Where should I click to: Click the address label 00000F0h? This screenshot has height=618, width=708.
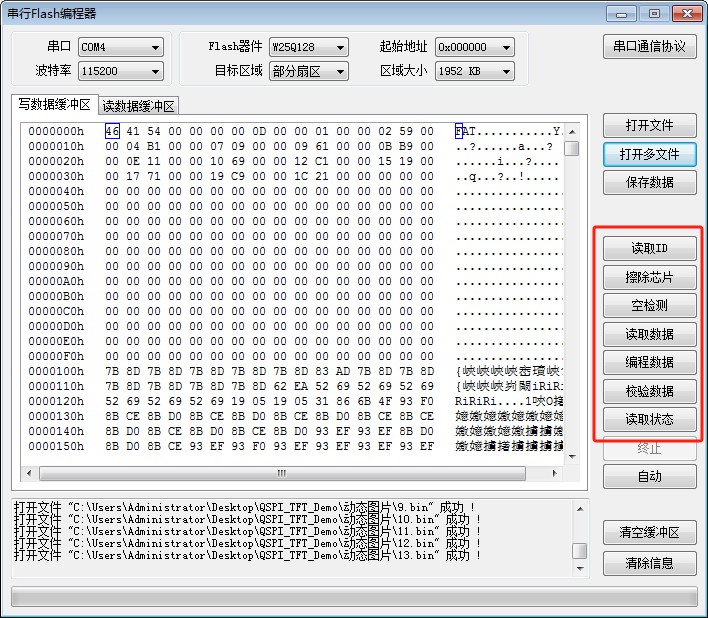pyautogui.click(x=56, y=356)
